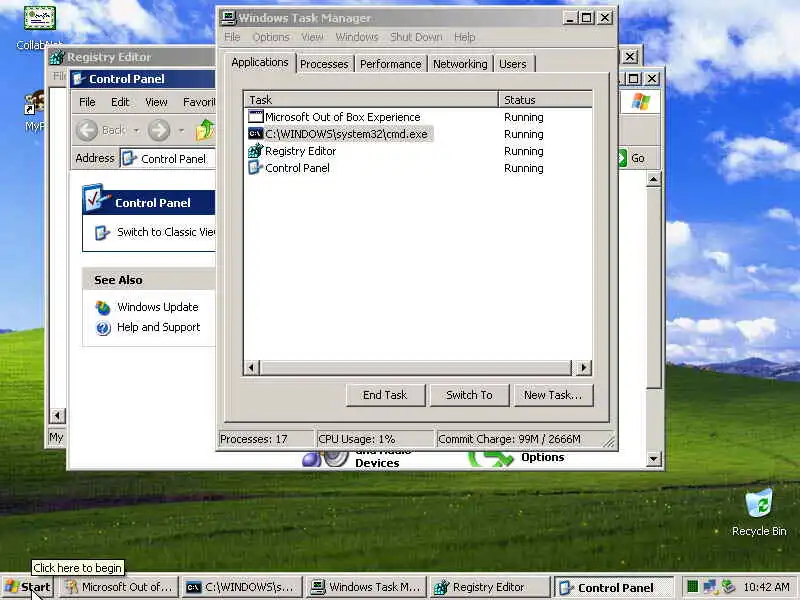
Task: Click the Windows Update globe icon
Action: [x=103, y=308]
